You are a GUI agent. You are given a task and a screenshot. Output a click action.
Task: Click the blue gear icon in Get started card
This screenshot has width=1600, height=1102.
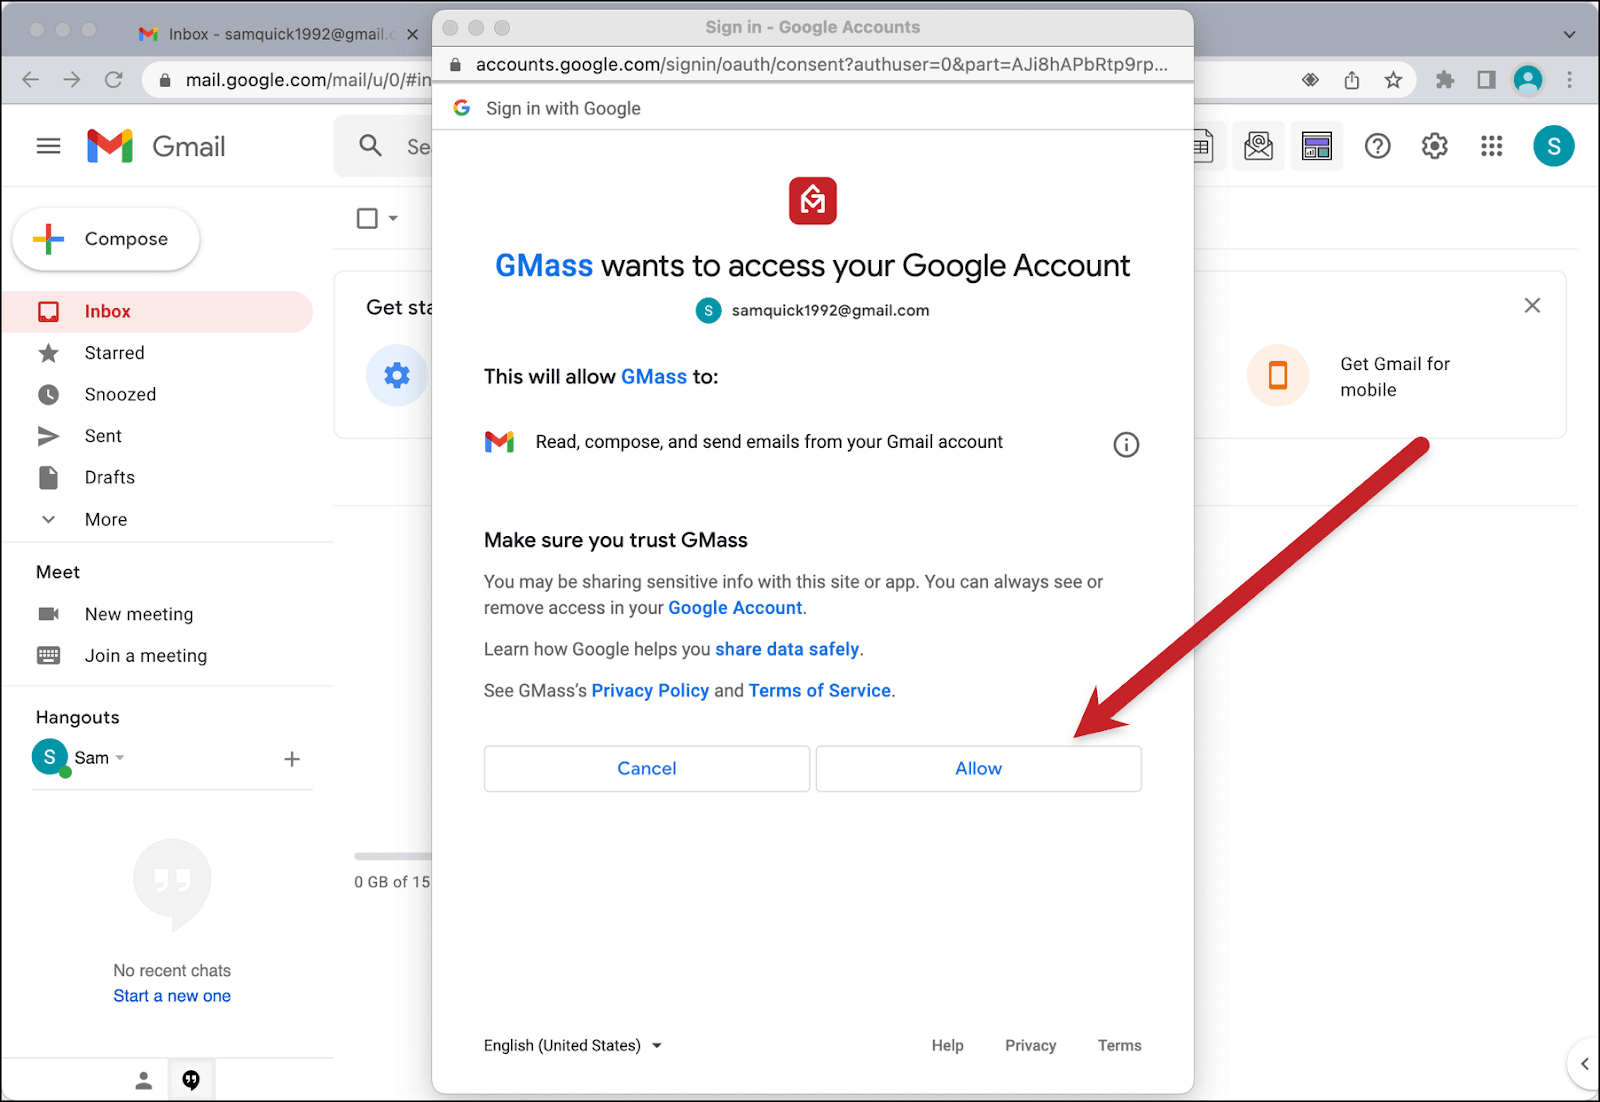point(397,375)
